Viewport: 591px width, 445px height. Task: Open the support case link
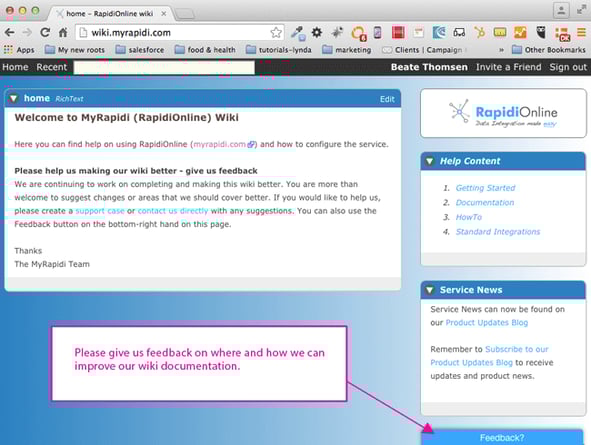click(100, 211)
